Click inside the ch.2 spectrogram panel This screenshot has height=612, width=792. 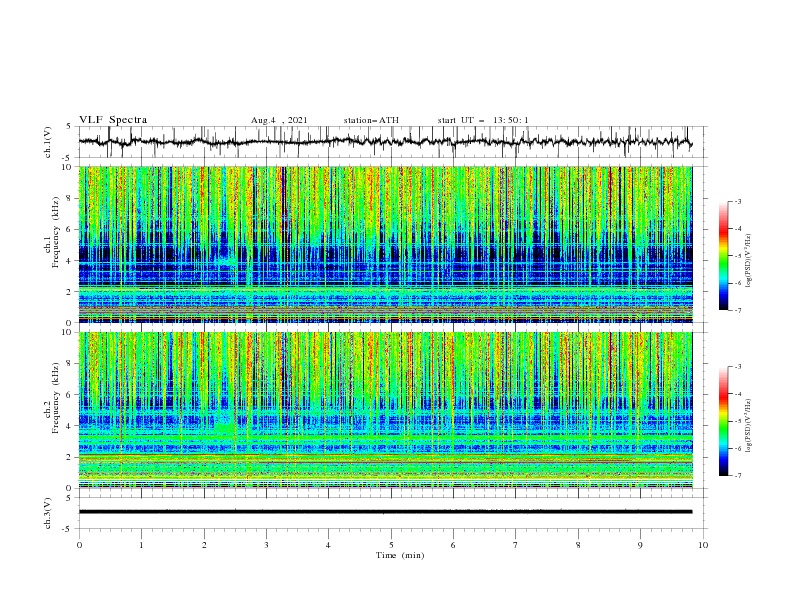coord(385,410)
